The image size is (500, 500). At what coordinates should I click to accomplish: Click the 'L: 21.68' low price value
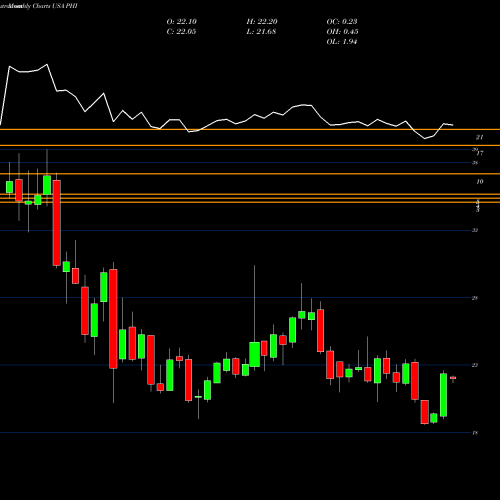(x=261, y=32)
